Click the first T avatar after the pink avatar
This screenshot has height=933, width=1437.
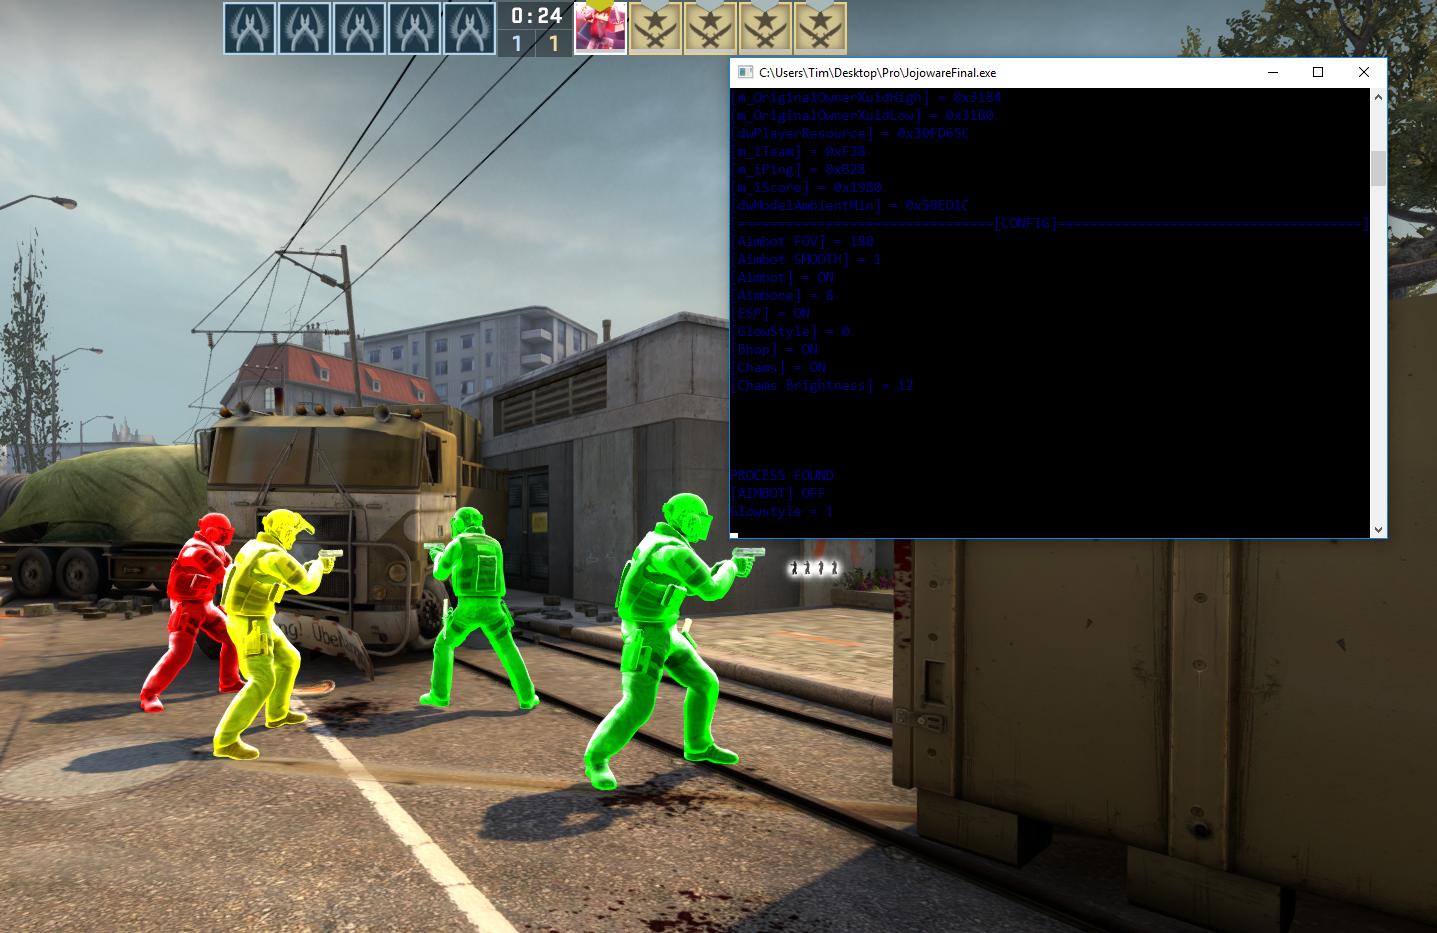[x=655, y=27]
